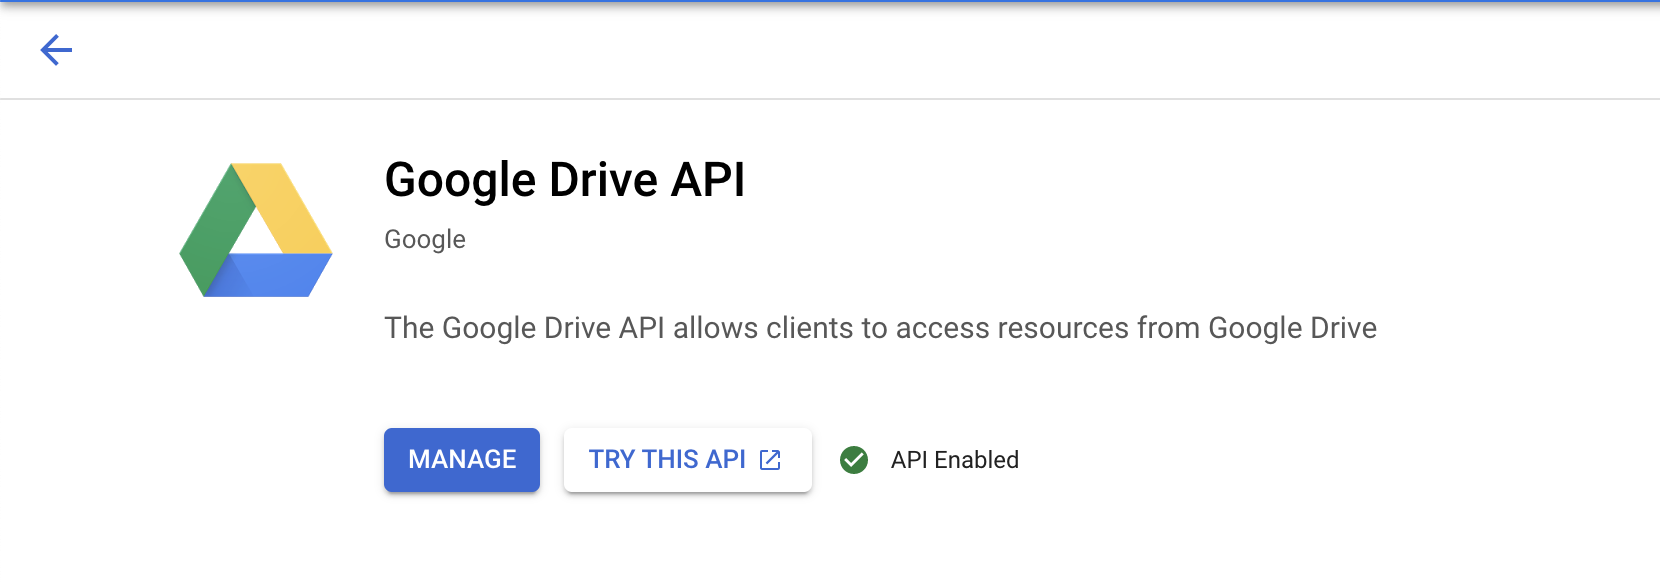Click the "Google Drive API" heading
1660x582 pixels.
(x=564, y=181)
